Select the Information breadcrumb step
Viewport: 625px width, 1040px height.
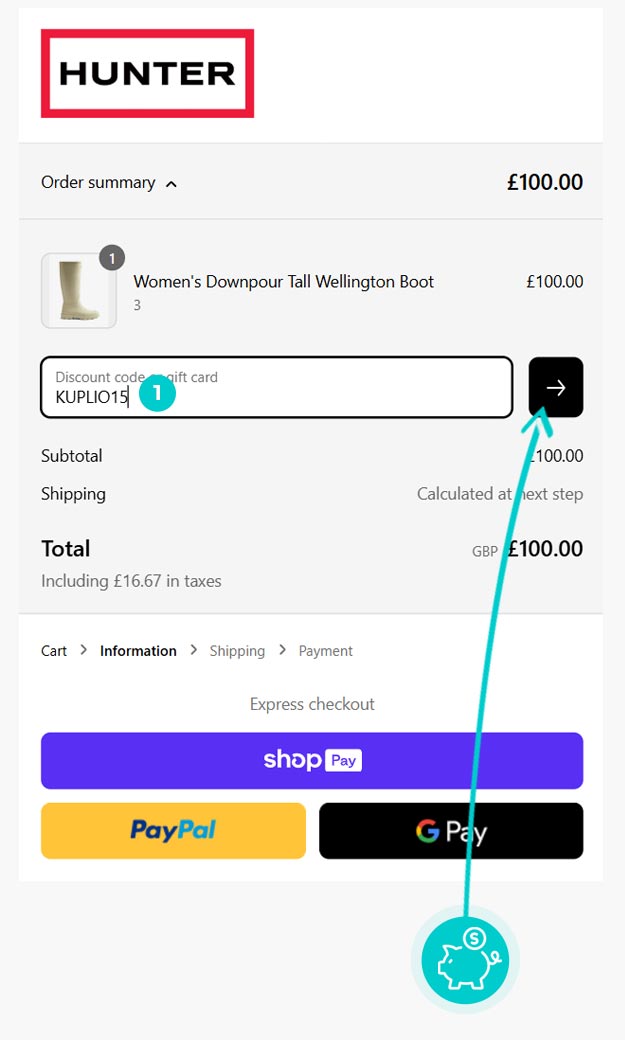point(138,651)
